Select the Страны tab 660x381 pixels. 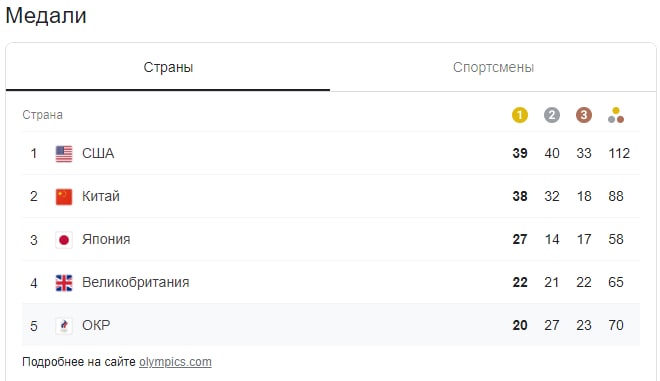[168, 67]
